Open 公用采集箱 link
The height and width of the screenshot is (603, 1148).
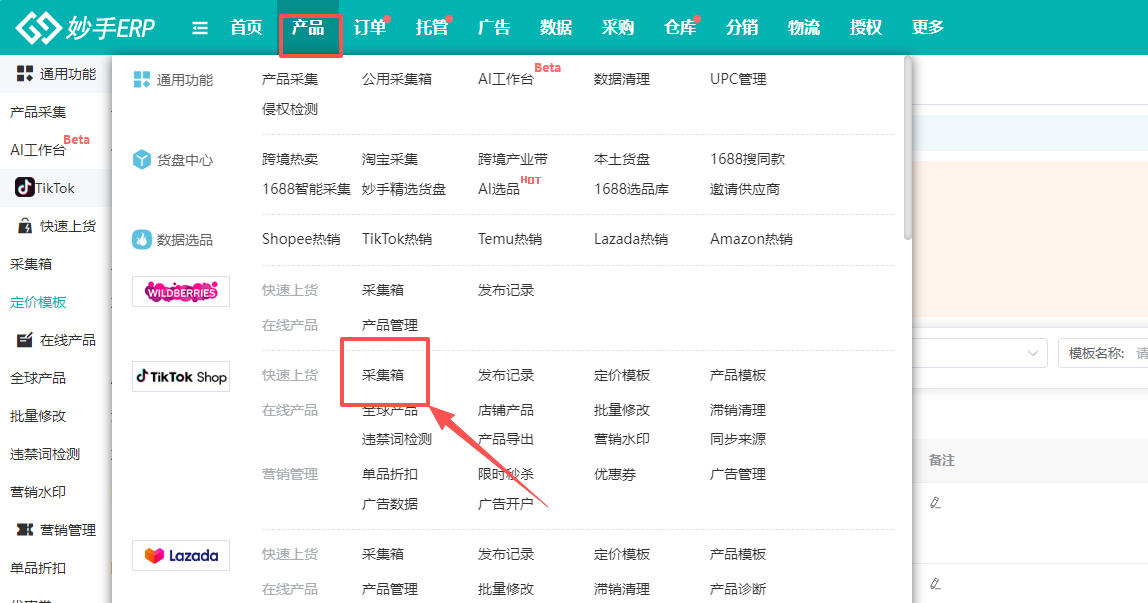(397, 79)
